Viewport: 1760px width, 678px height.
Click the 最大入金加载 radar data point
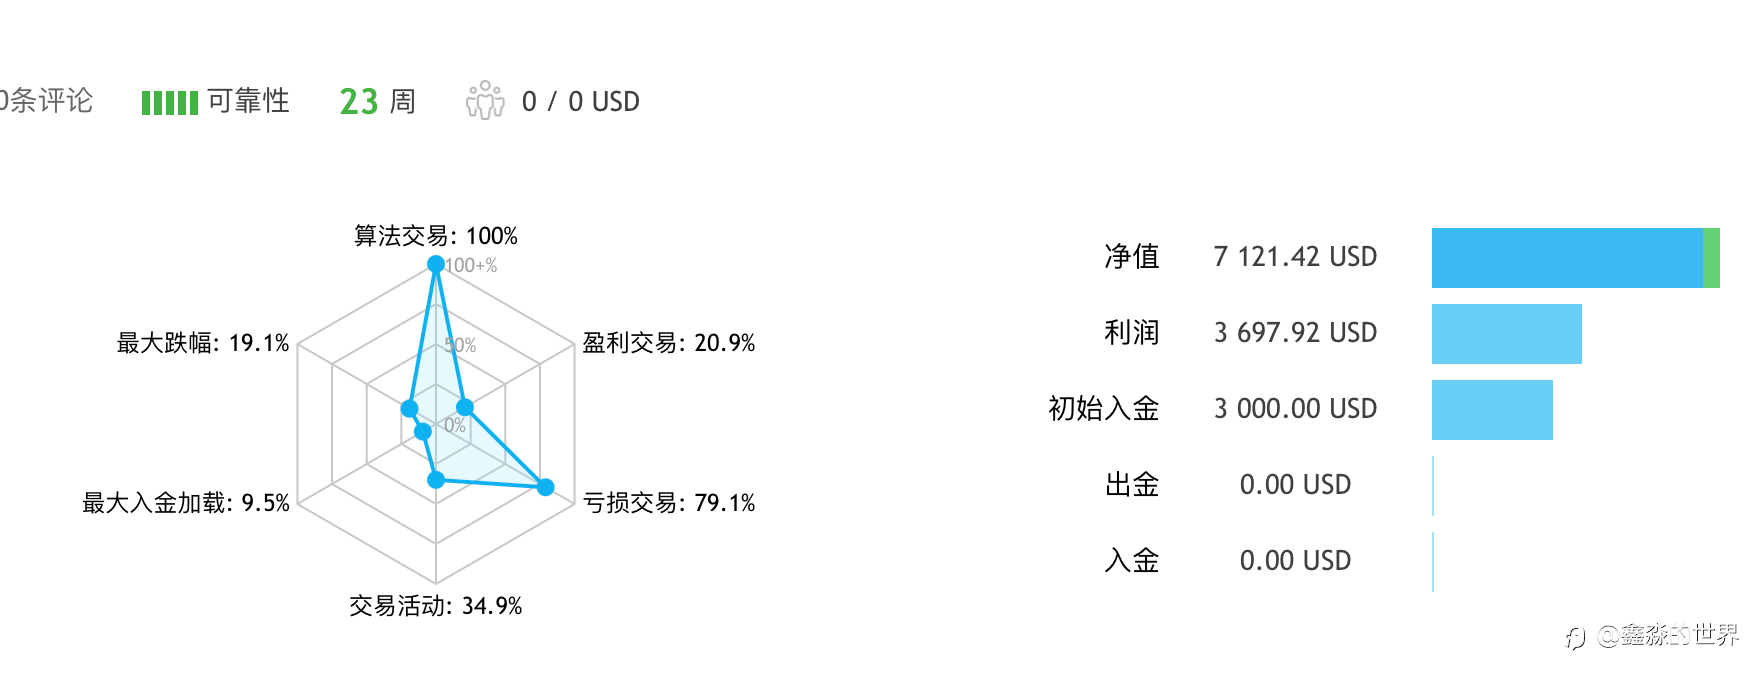(x=422, y=432)
